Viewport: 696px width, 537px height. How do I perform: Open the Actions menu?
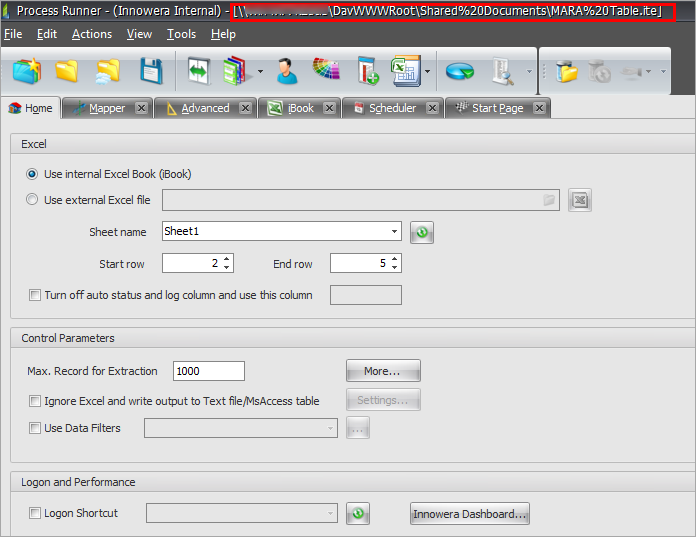coord(92,34)
